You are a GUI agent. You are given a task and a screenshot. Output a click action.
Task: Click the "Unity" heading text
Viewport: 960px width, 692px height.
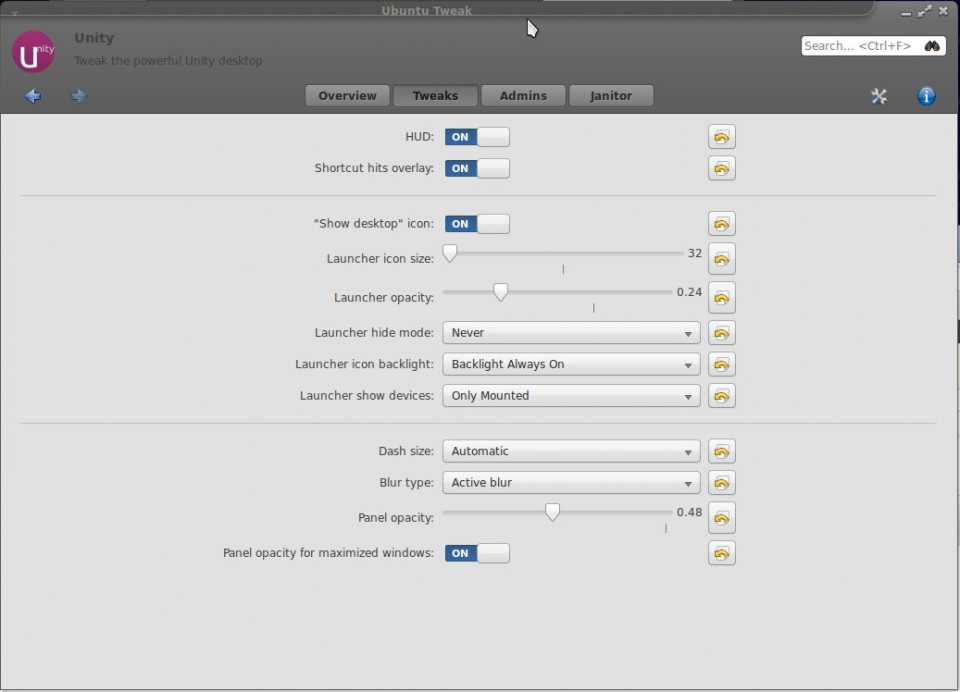pyautogui.click(x=94, y=38)
